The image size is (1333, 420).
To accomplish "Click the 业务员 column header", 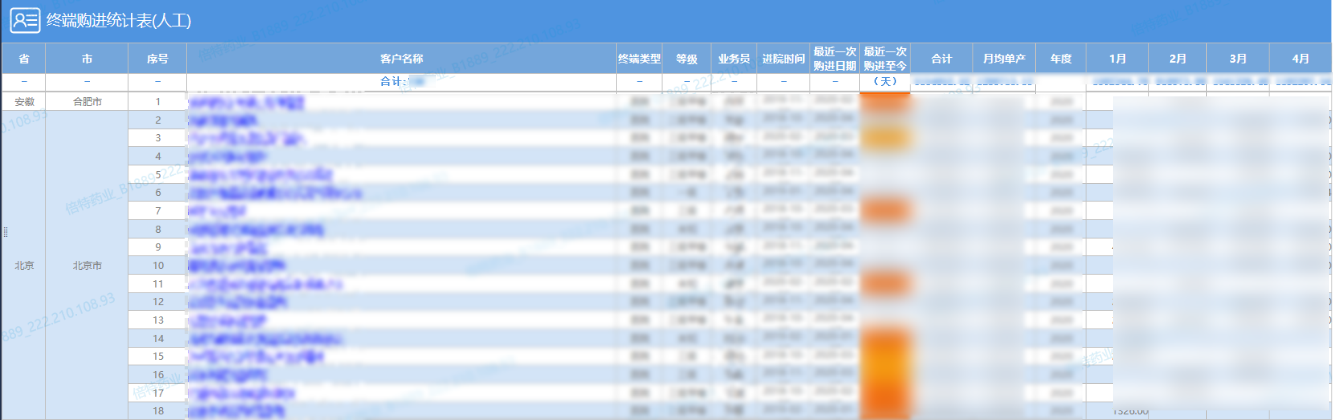I will point(733,59).
